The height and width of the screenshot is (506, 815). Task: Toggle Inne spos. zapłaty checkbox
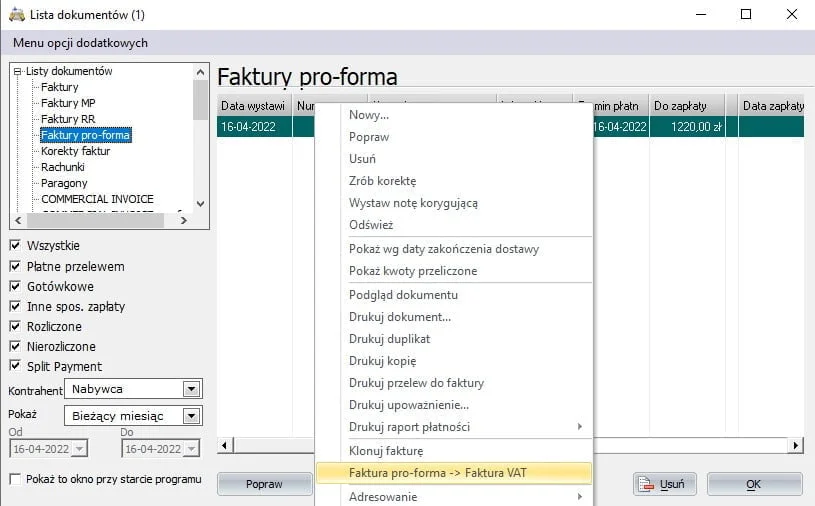click(15, 307)
